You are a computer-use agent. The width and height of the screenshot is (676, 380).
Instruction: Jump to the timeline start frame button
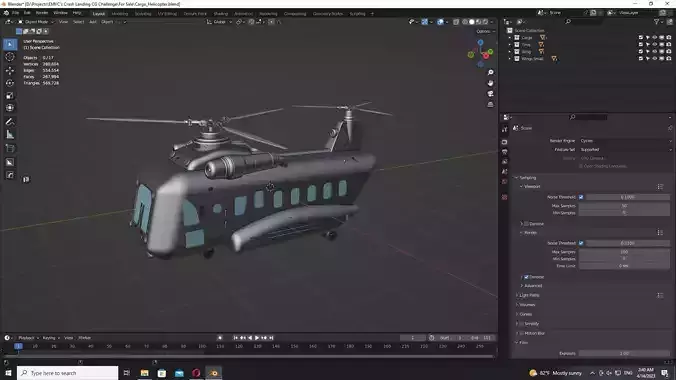tap(235, 338)
